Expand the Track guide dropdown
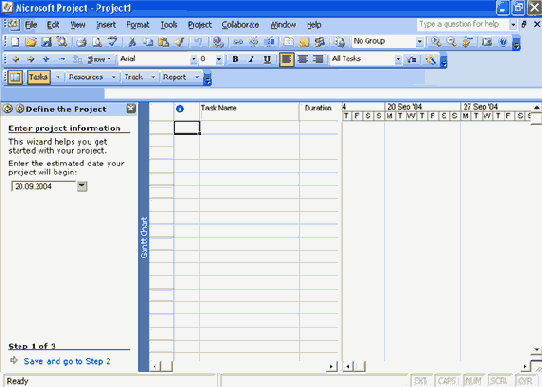This screenshot has width=542, height=387. (x=153, y=77)
